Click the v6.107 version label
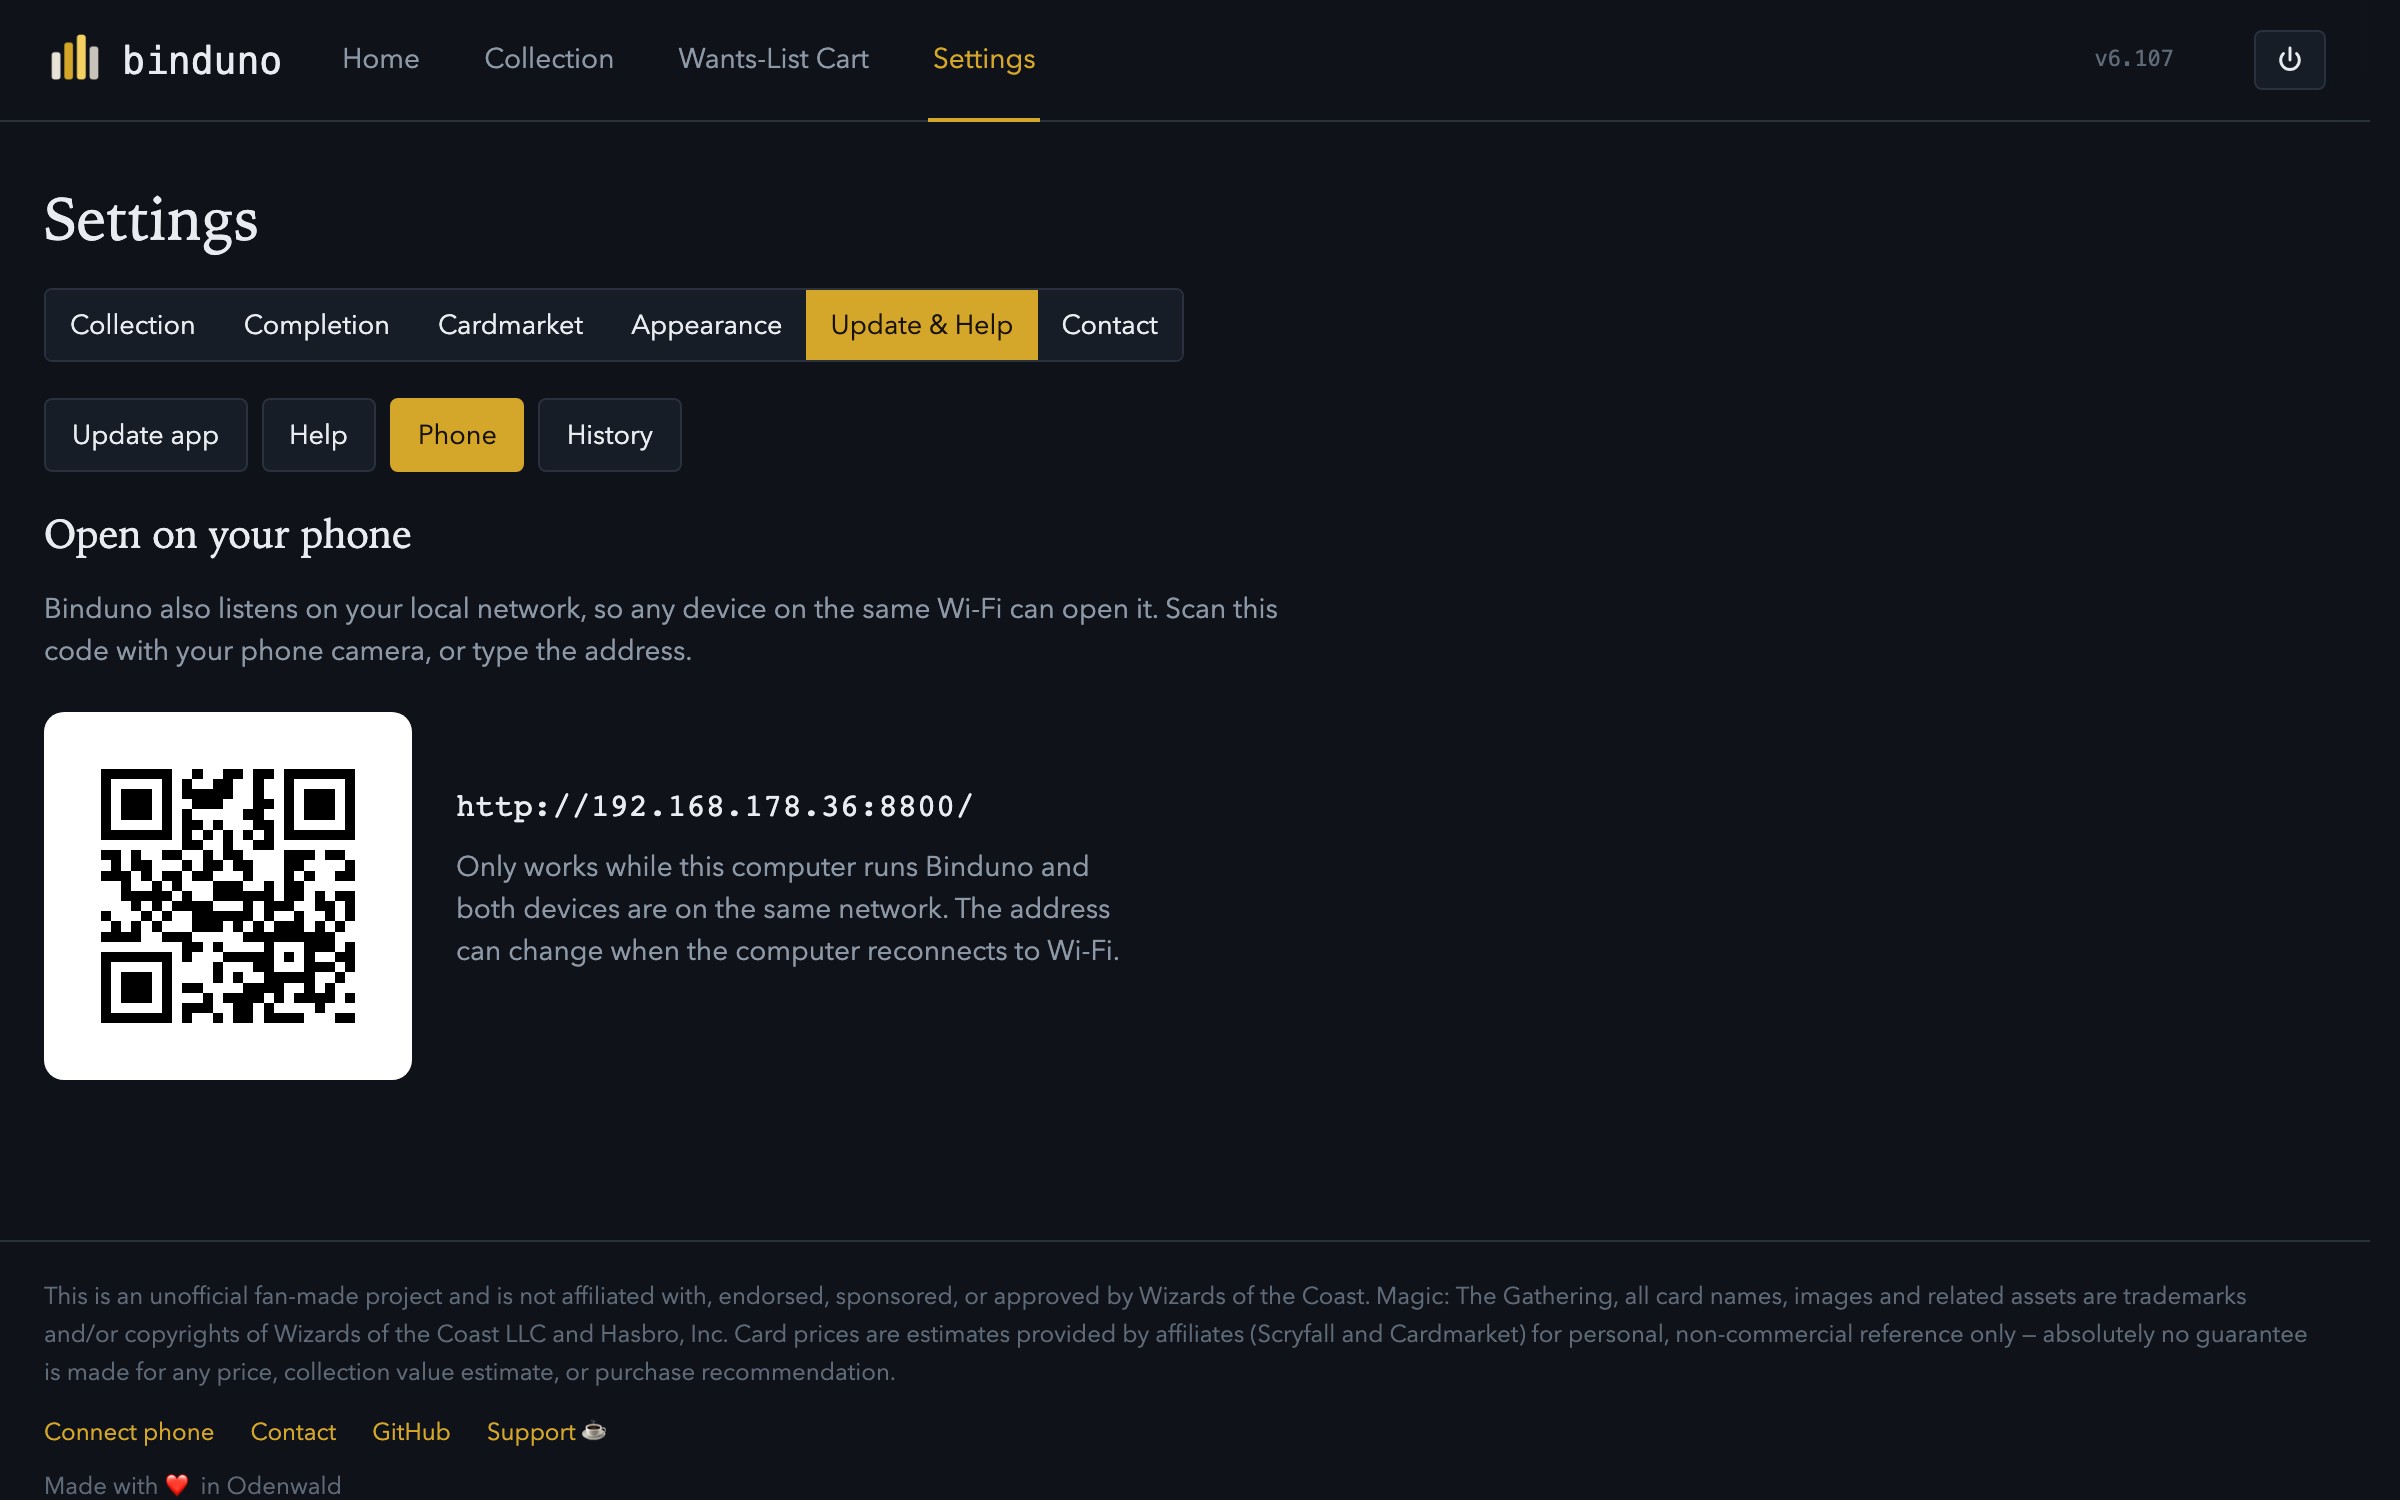The image size is (2400, 1500). 2134,59
